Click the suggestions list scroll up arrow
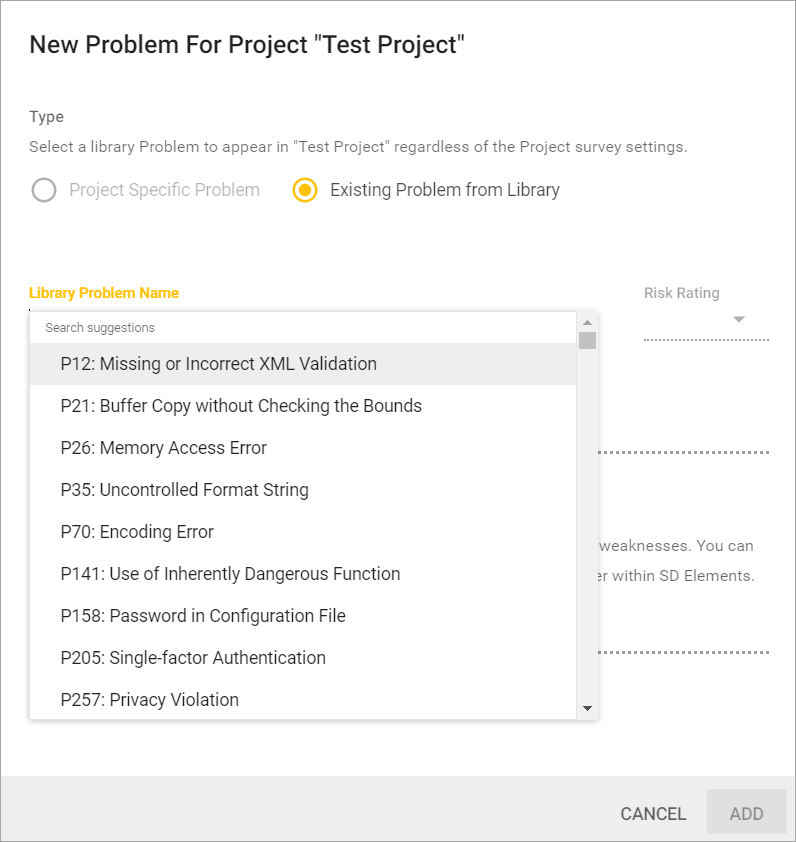Image resolution: width=796 pixels, height=842 pixels. coord(587,322)
